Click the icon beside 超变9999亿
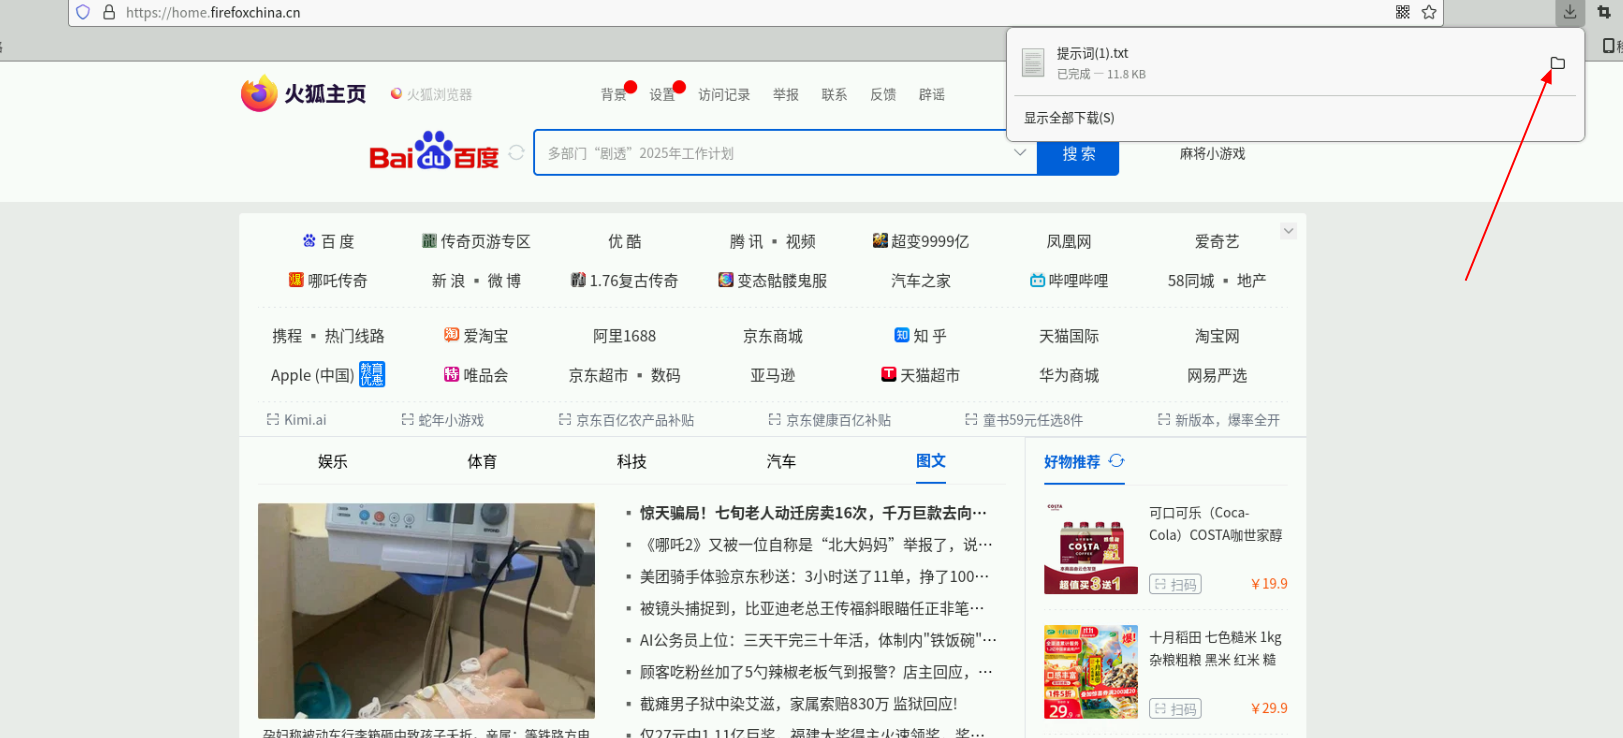This screenshot has height=738, width=1623. (880, 240)
